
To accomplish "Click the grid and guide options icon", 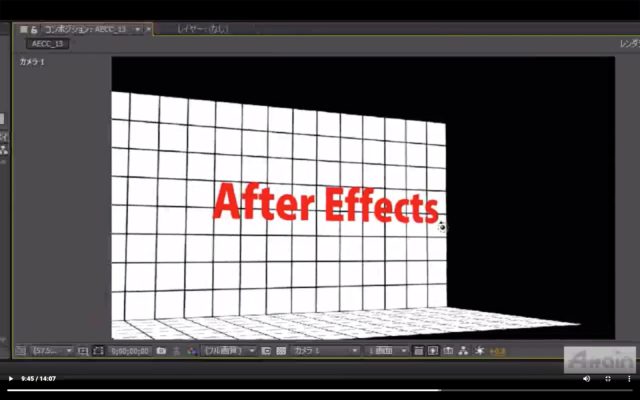I will tap(83, 351).
